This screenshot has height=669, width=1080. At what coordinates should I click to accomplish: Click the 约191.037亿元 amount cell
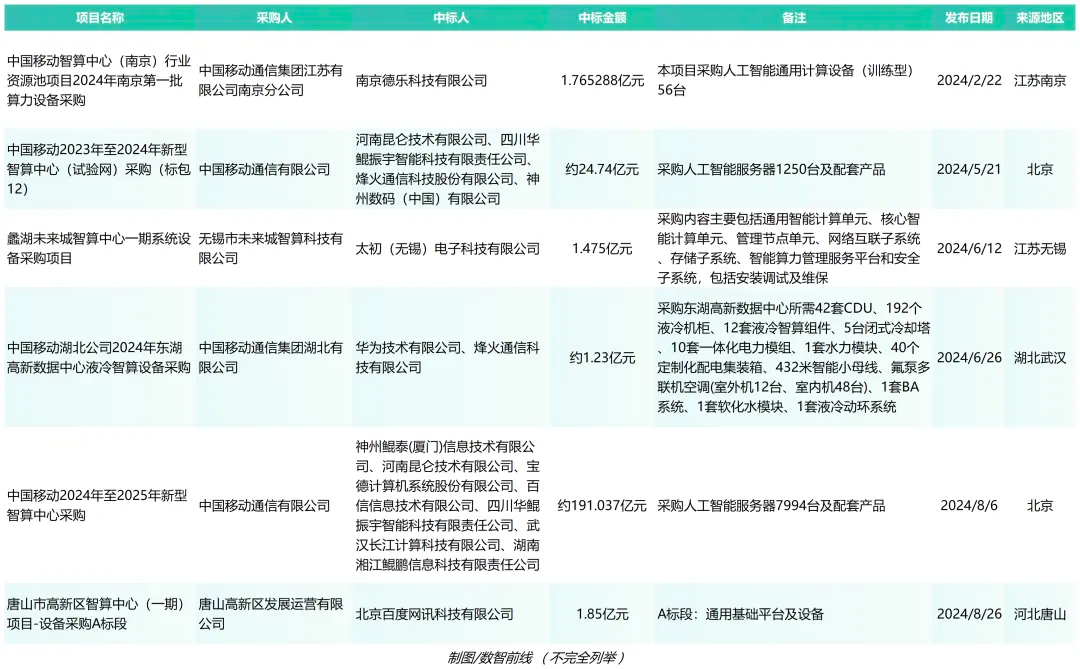(602, 505)
